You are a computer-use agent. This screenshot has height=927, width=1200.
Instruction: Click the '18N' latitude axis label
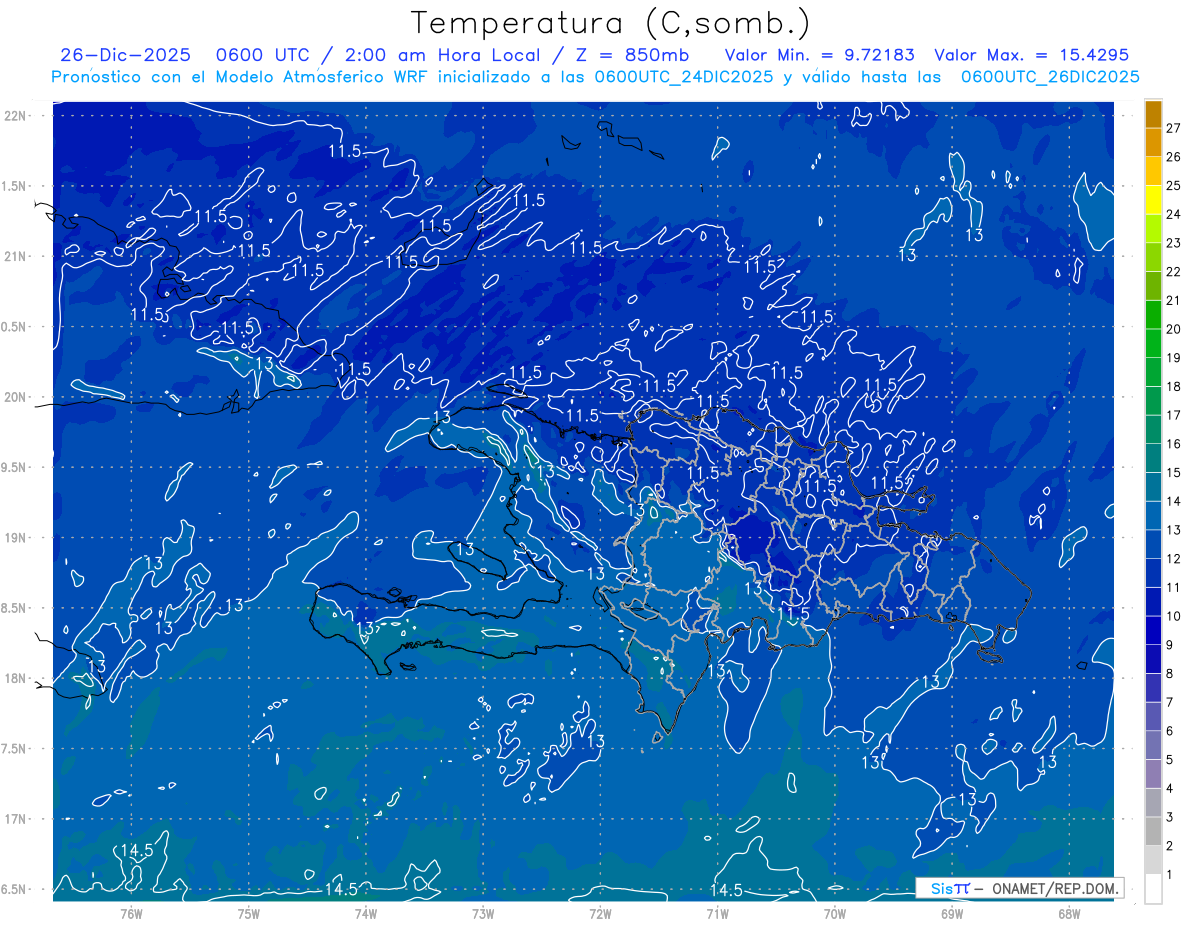click(x=16, y=678)
